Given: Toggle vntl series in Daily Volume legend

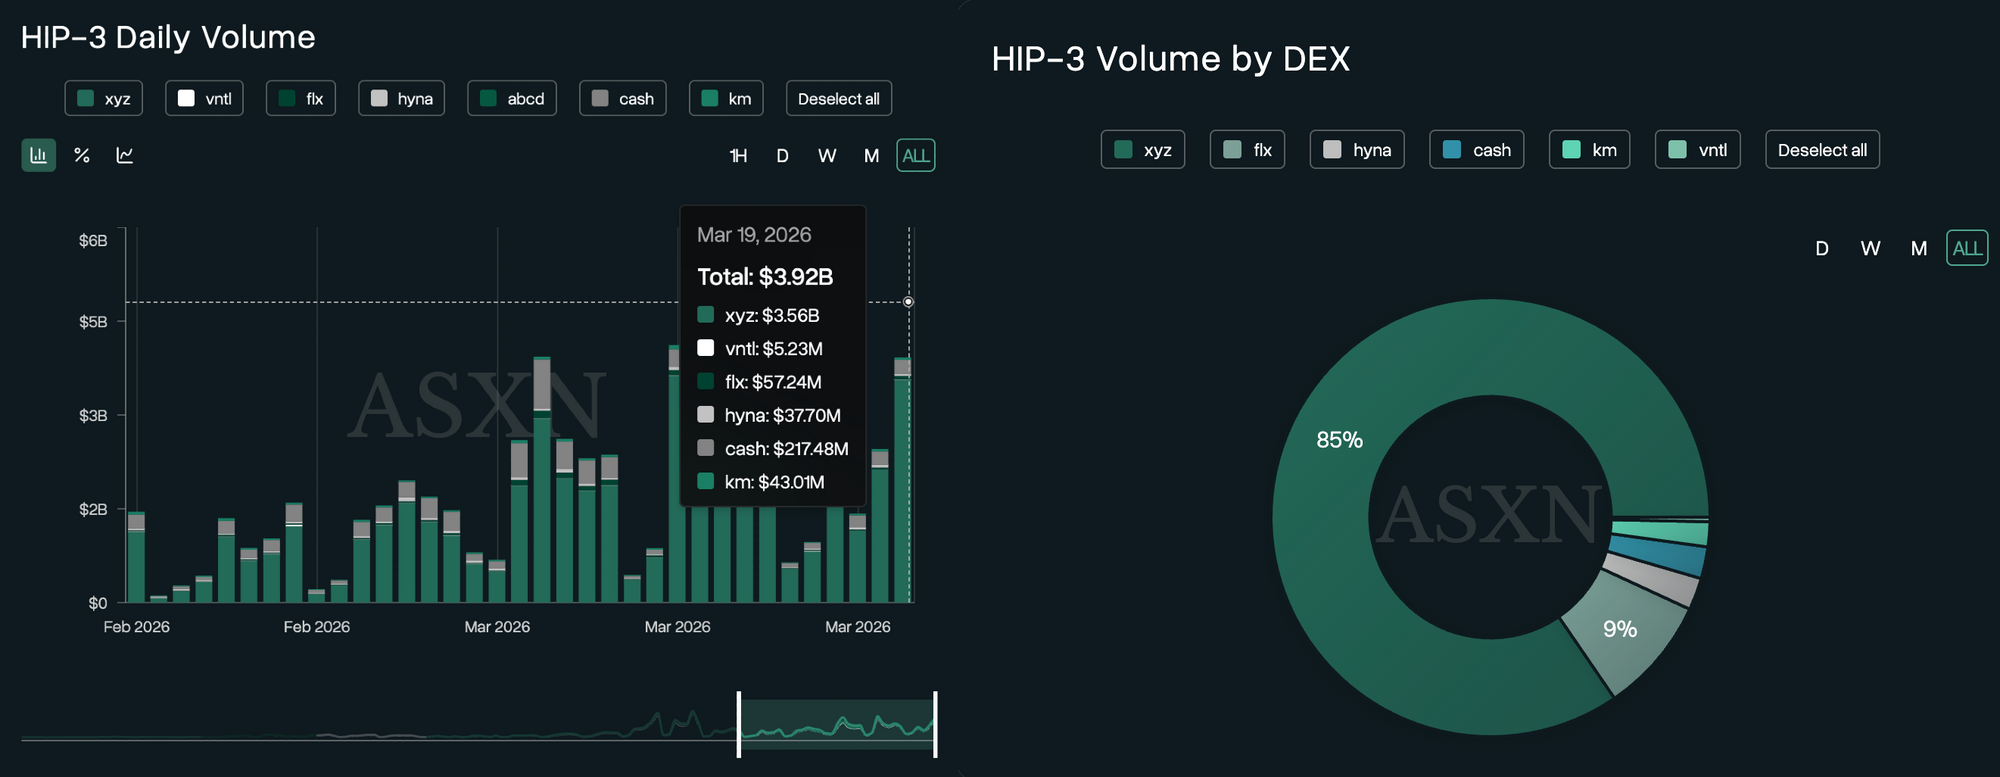Looking at the screenshot, I should tap(204, 98).
